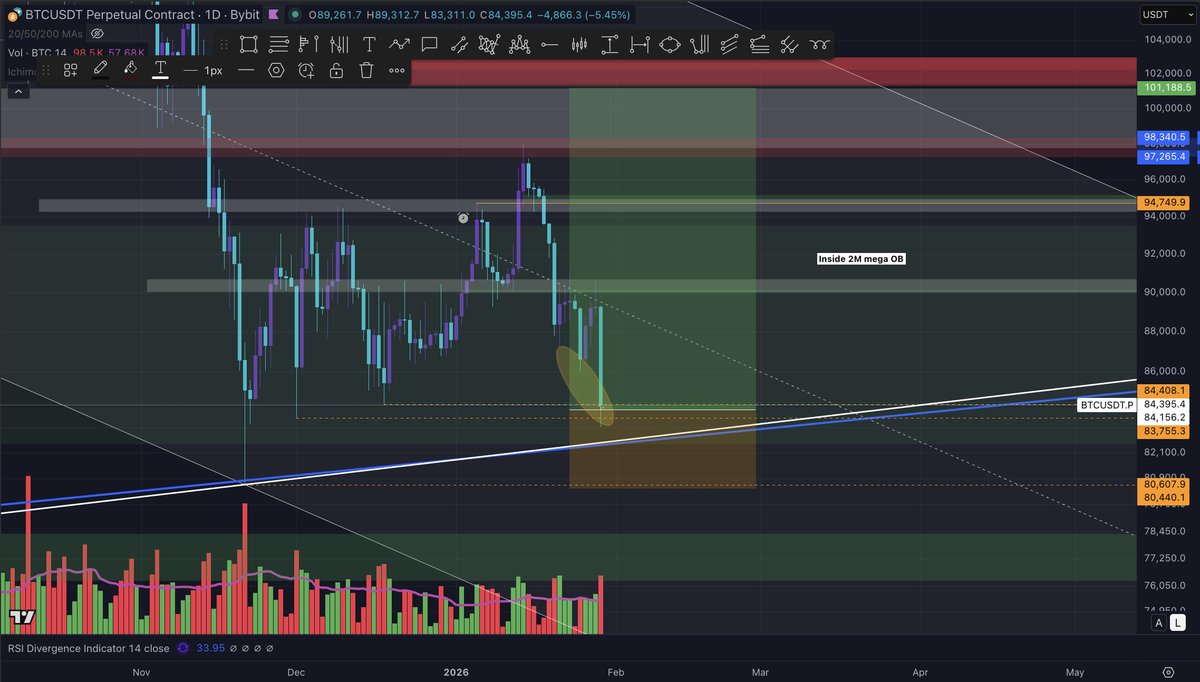This screenshot has width=1200, height=682.
Task: Add alert on drawing clock icon
Action: click(306, 70)
